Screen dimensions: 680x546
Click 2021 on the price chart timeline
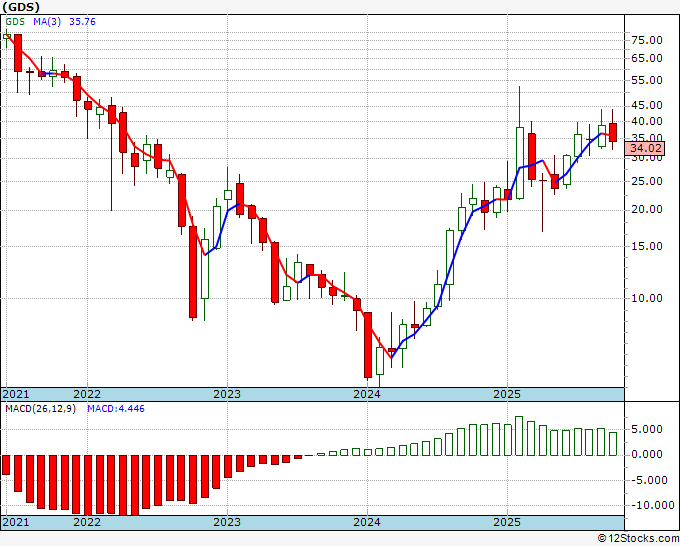[x=16, y=394]
